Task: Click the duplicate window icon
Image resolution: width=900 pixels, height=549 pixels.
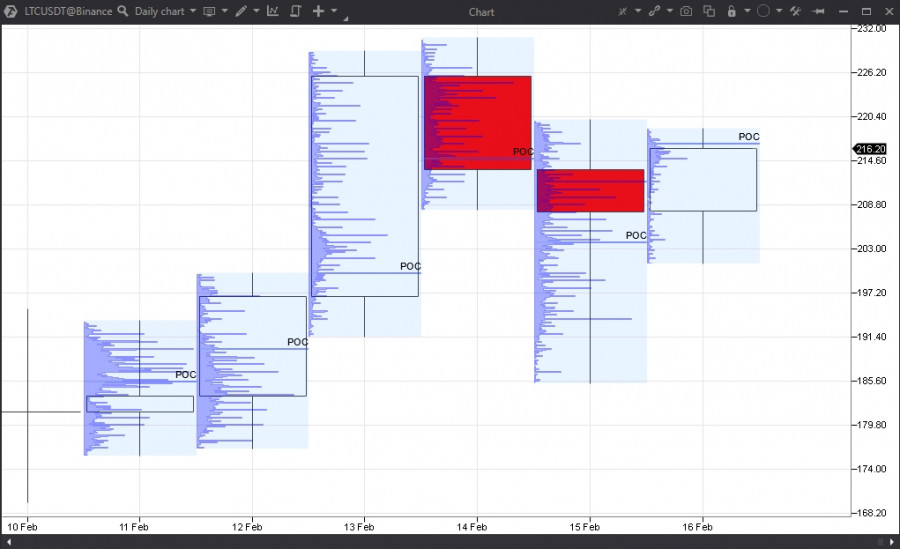Action: click(x=709, y=11)
